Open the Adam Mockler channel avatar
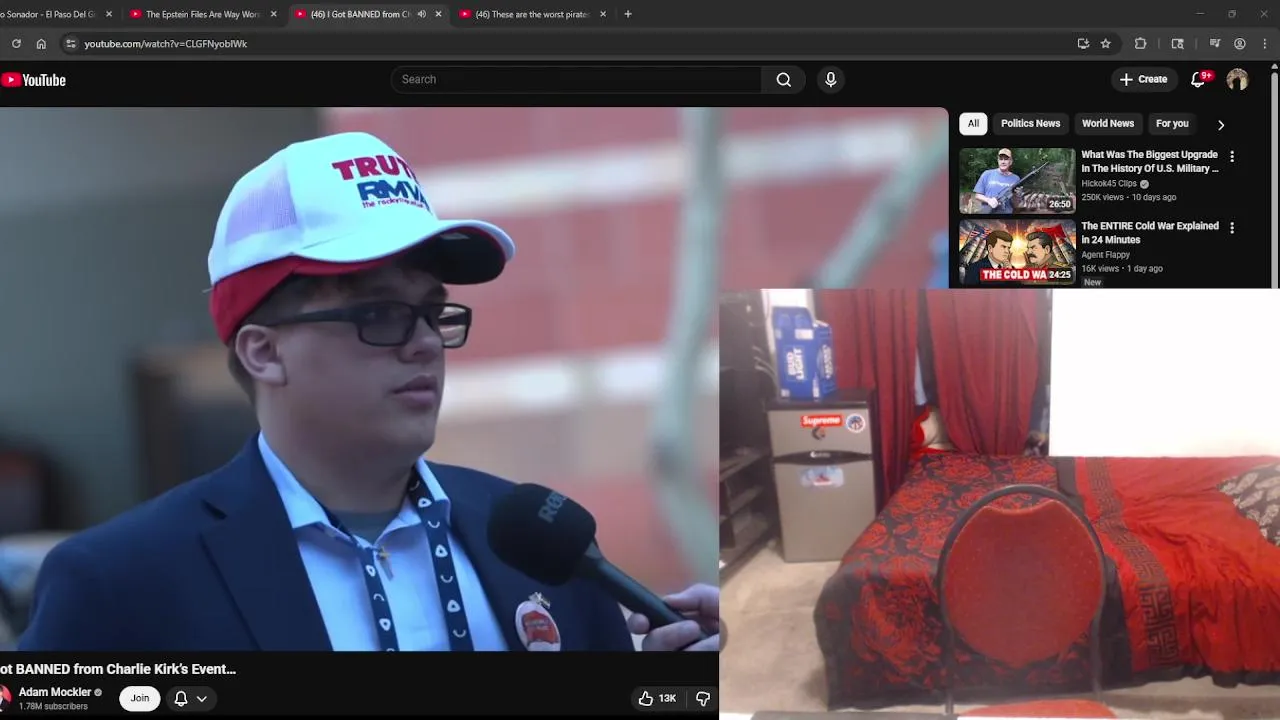The image size is (1280, 720). pyautogui.click(x=4, y=697)
